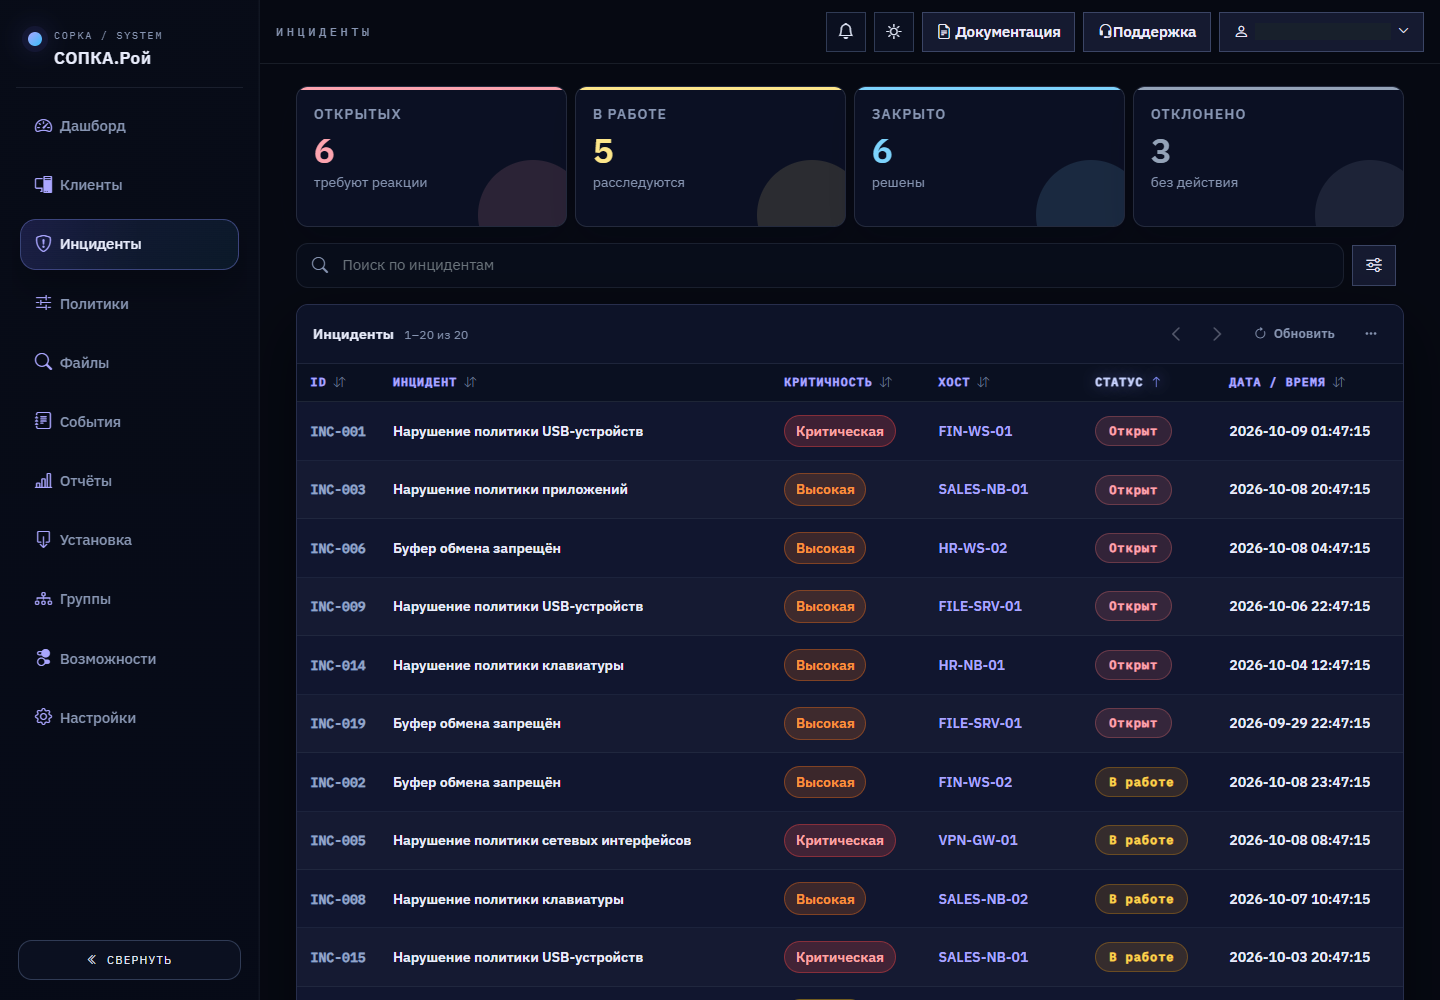Screen dimensions: 1440x1000
Task: Click В работе status for INC-002
Action: click(1141, 782)
